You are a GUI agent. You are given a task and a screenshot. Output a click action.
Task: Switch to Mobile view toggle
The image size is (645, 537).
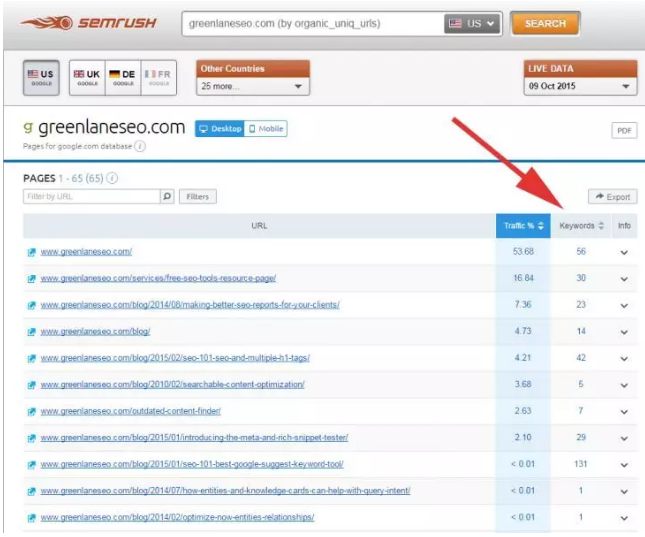click(267, 129)
